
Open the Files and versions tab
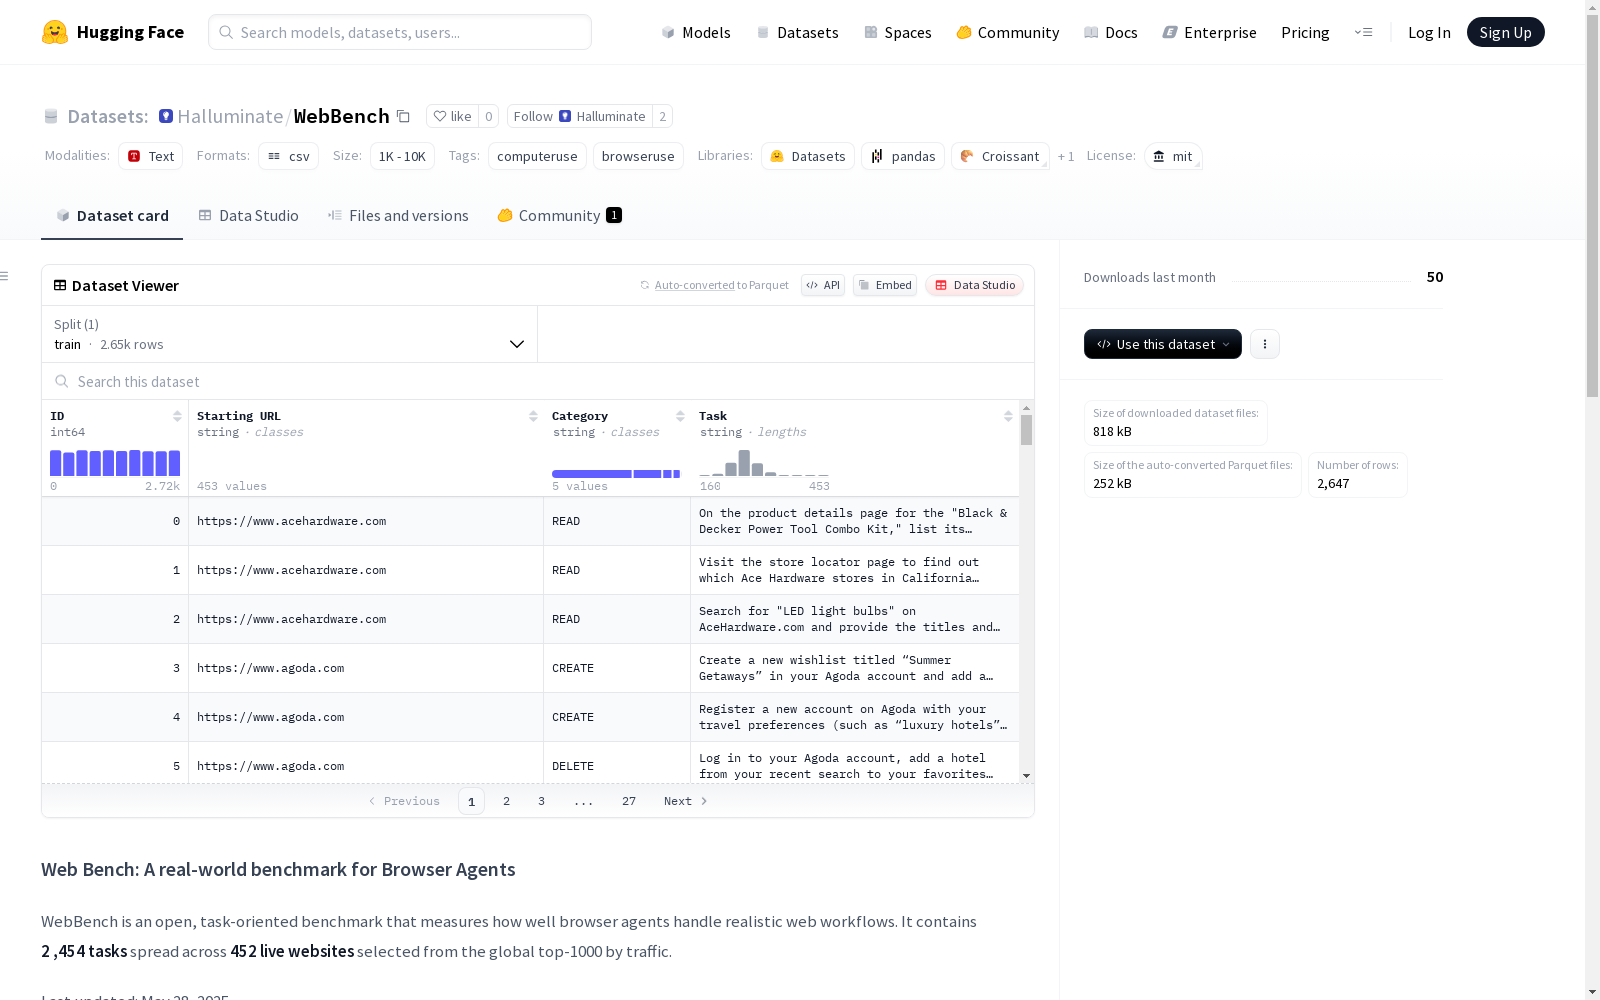pos(398,216)
